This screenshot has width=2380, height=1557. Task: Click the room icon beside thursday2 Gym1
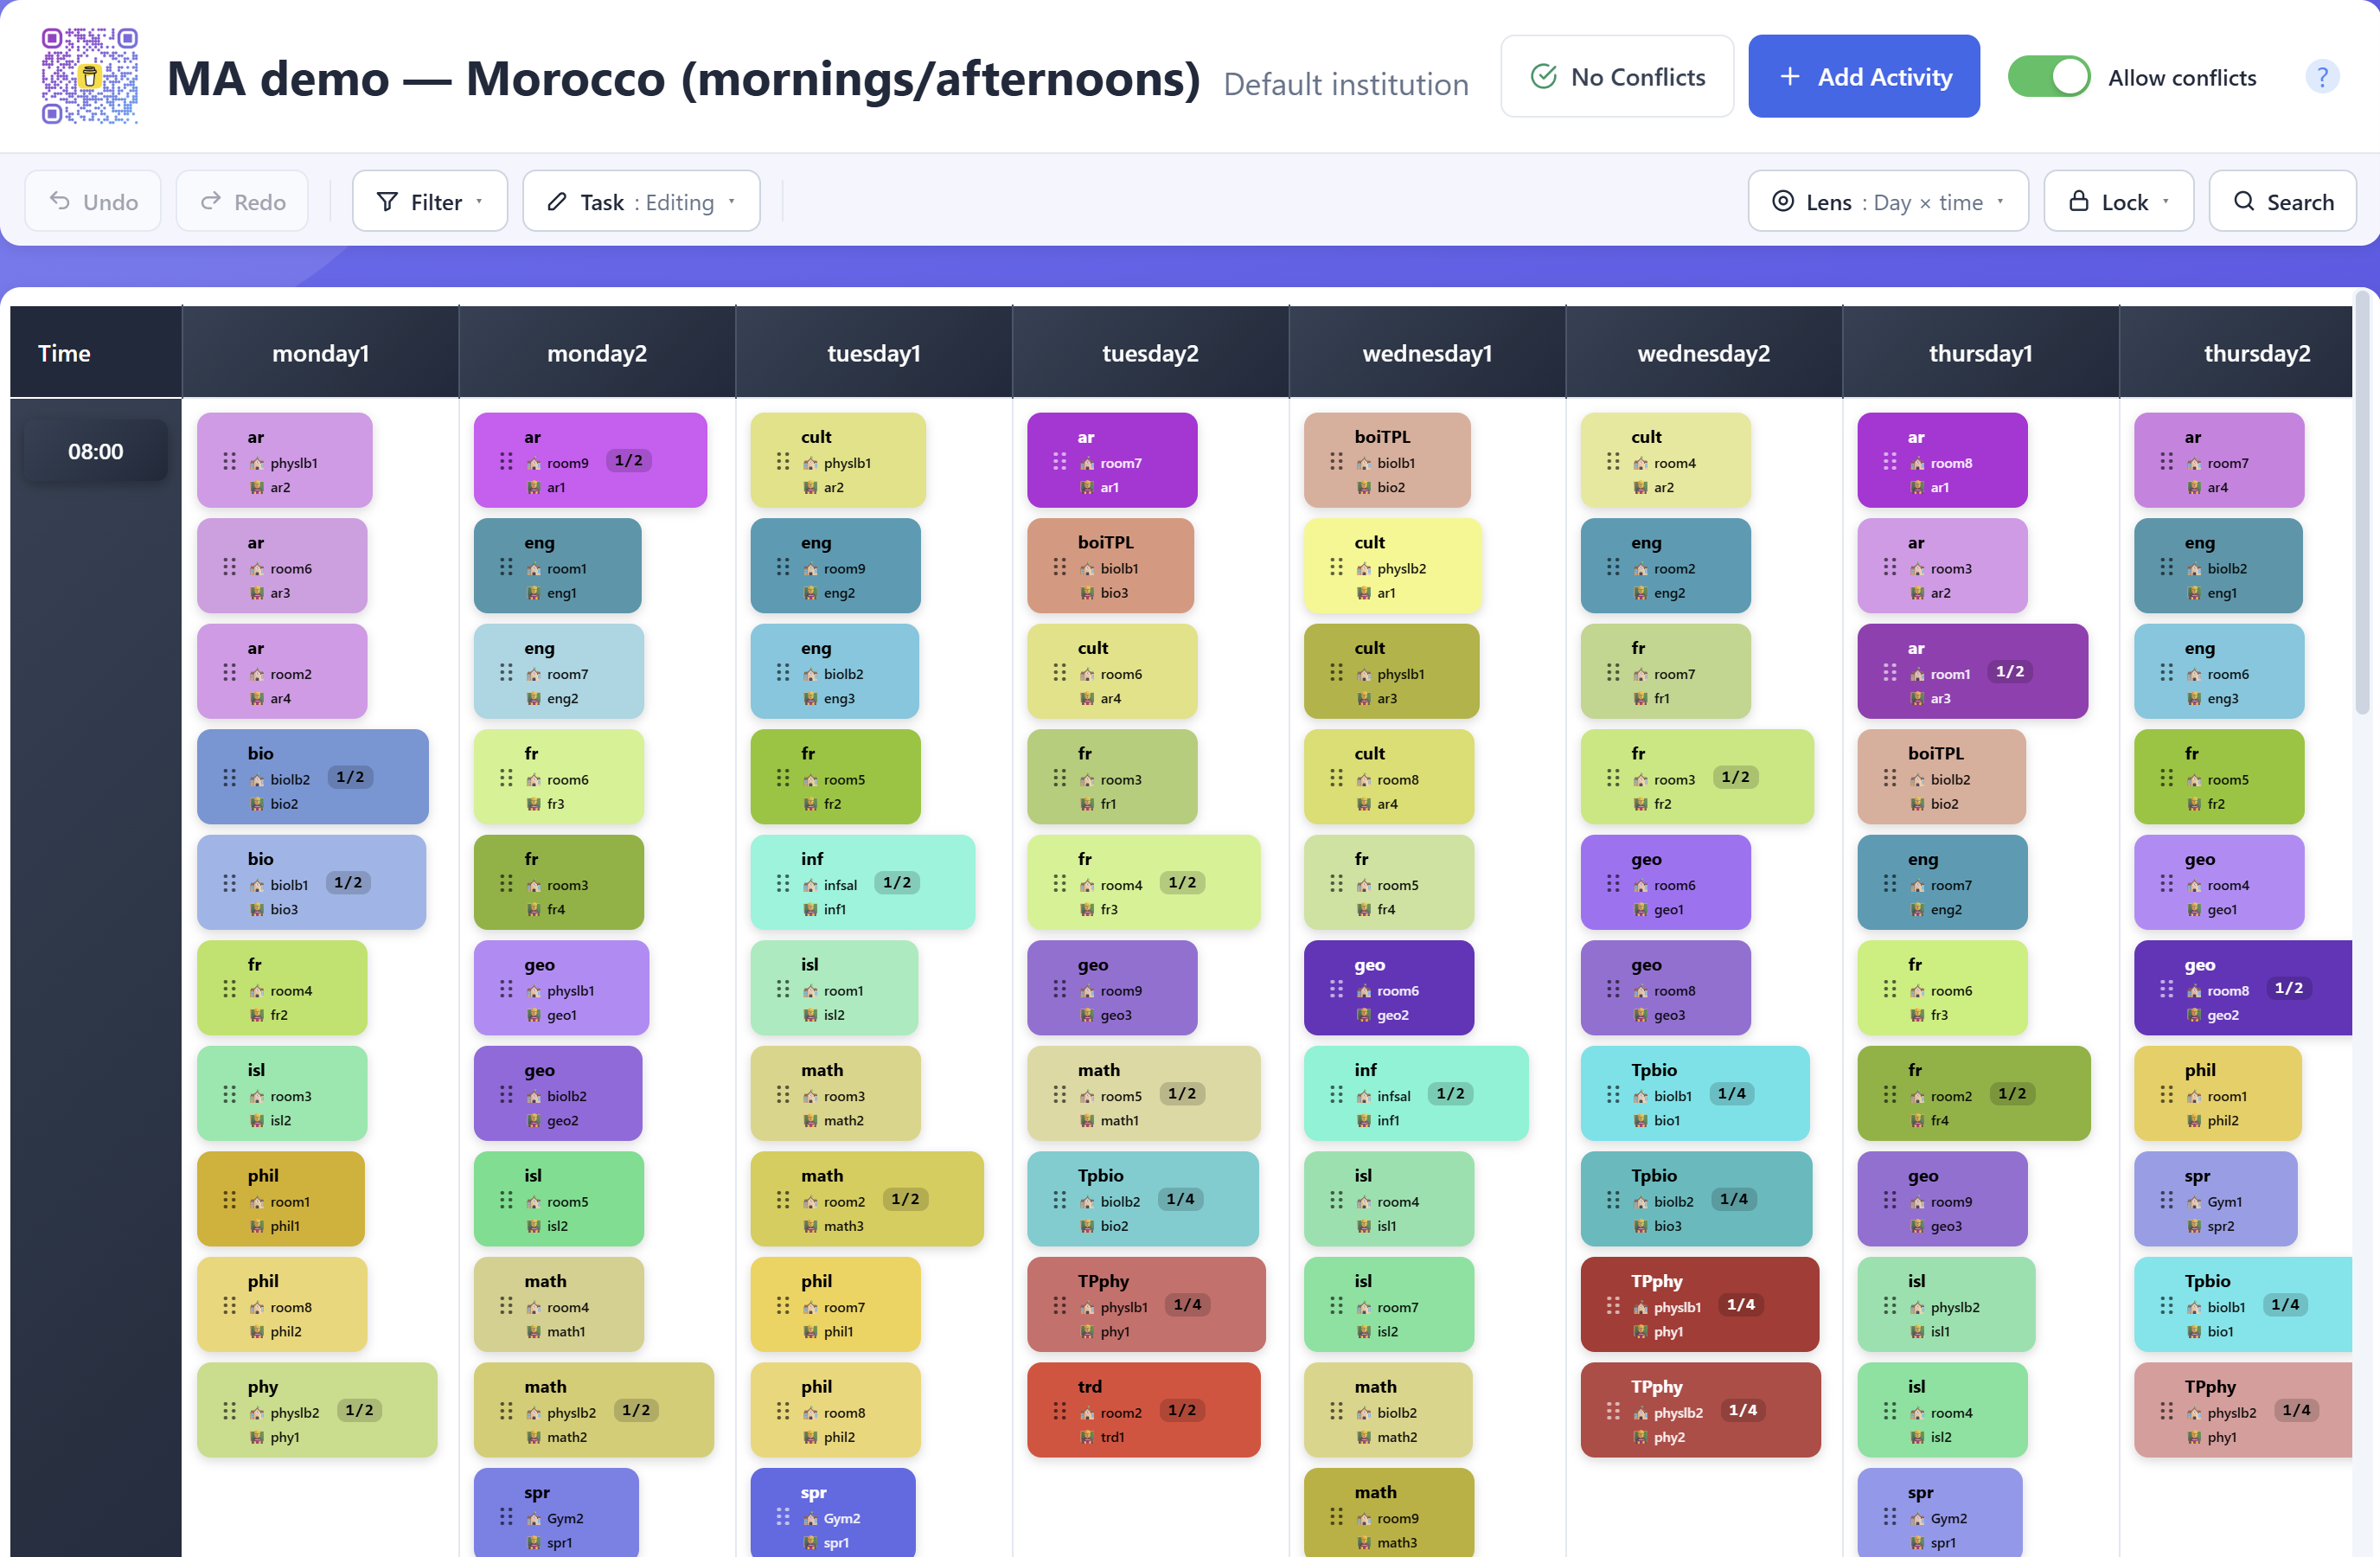coord(2194,1202)
